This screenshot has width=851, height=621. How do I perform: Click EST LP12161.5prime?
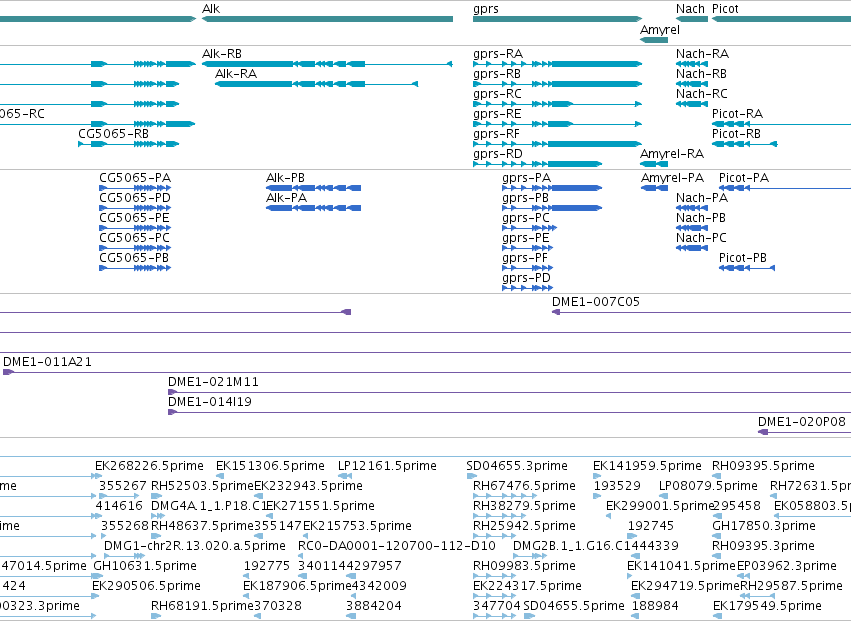pos(388,466)
